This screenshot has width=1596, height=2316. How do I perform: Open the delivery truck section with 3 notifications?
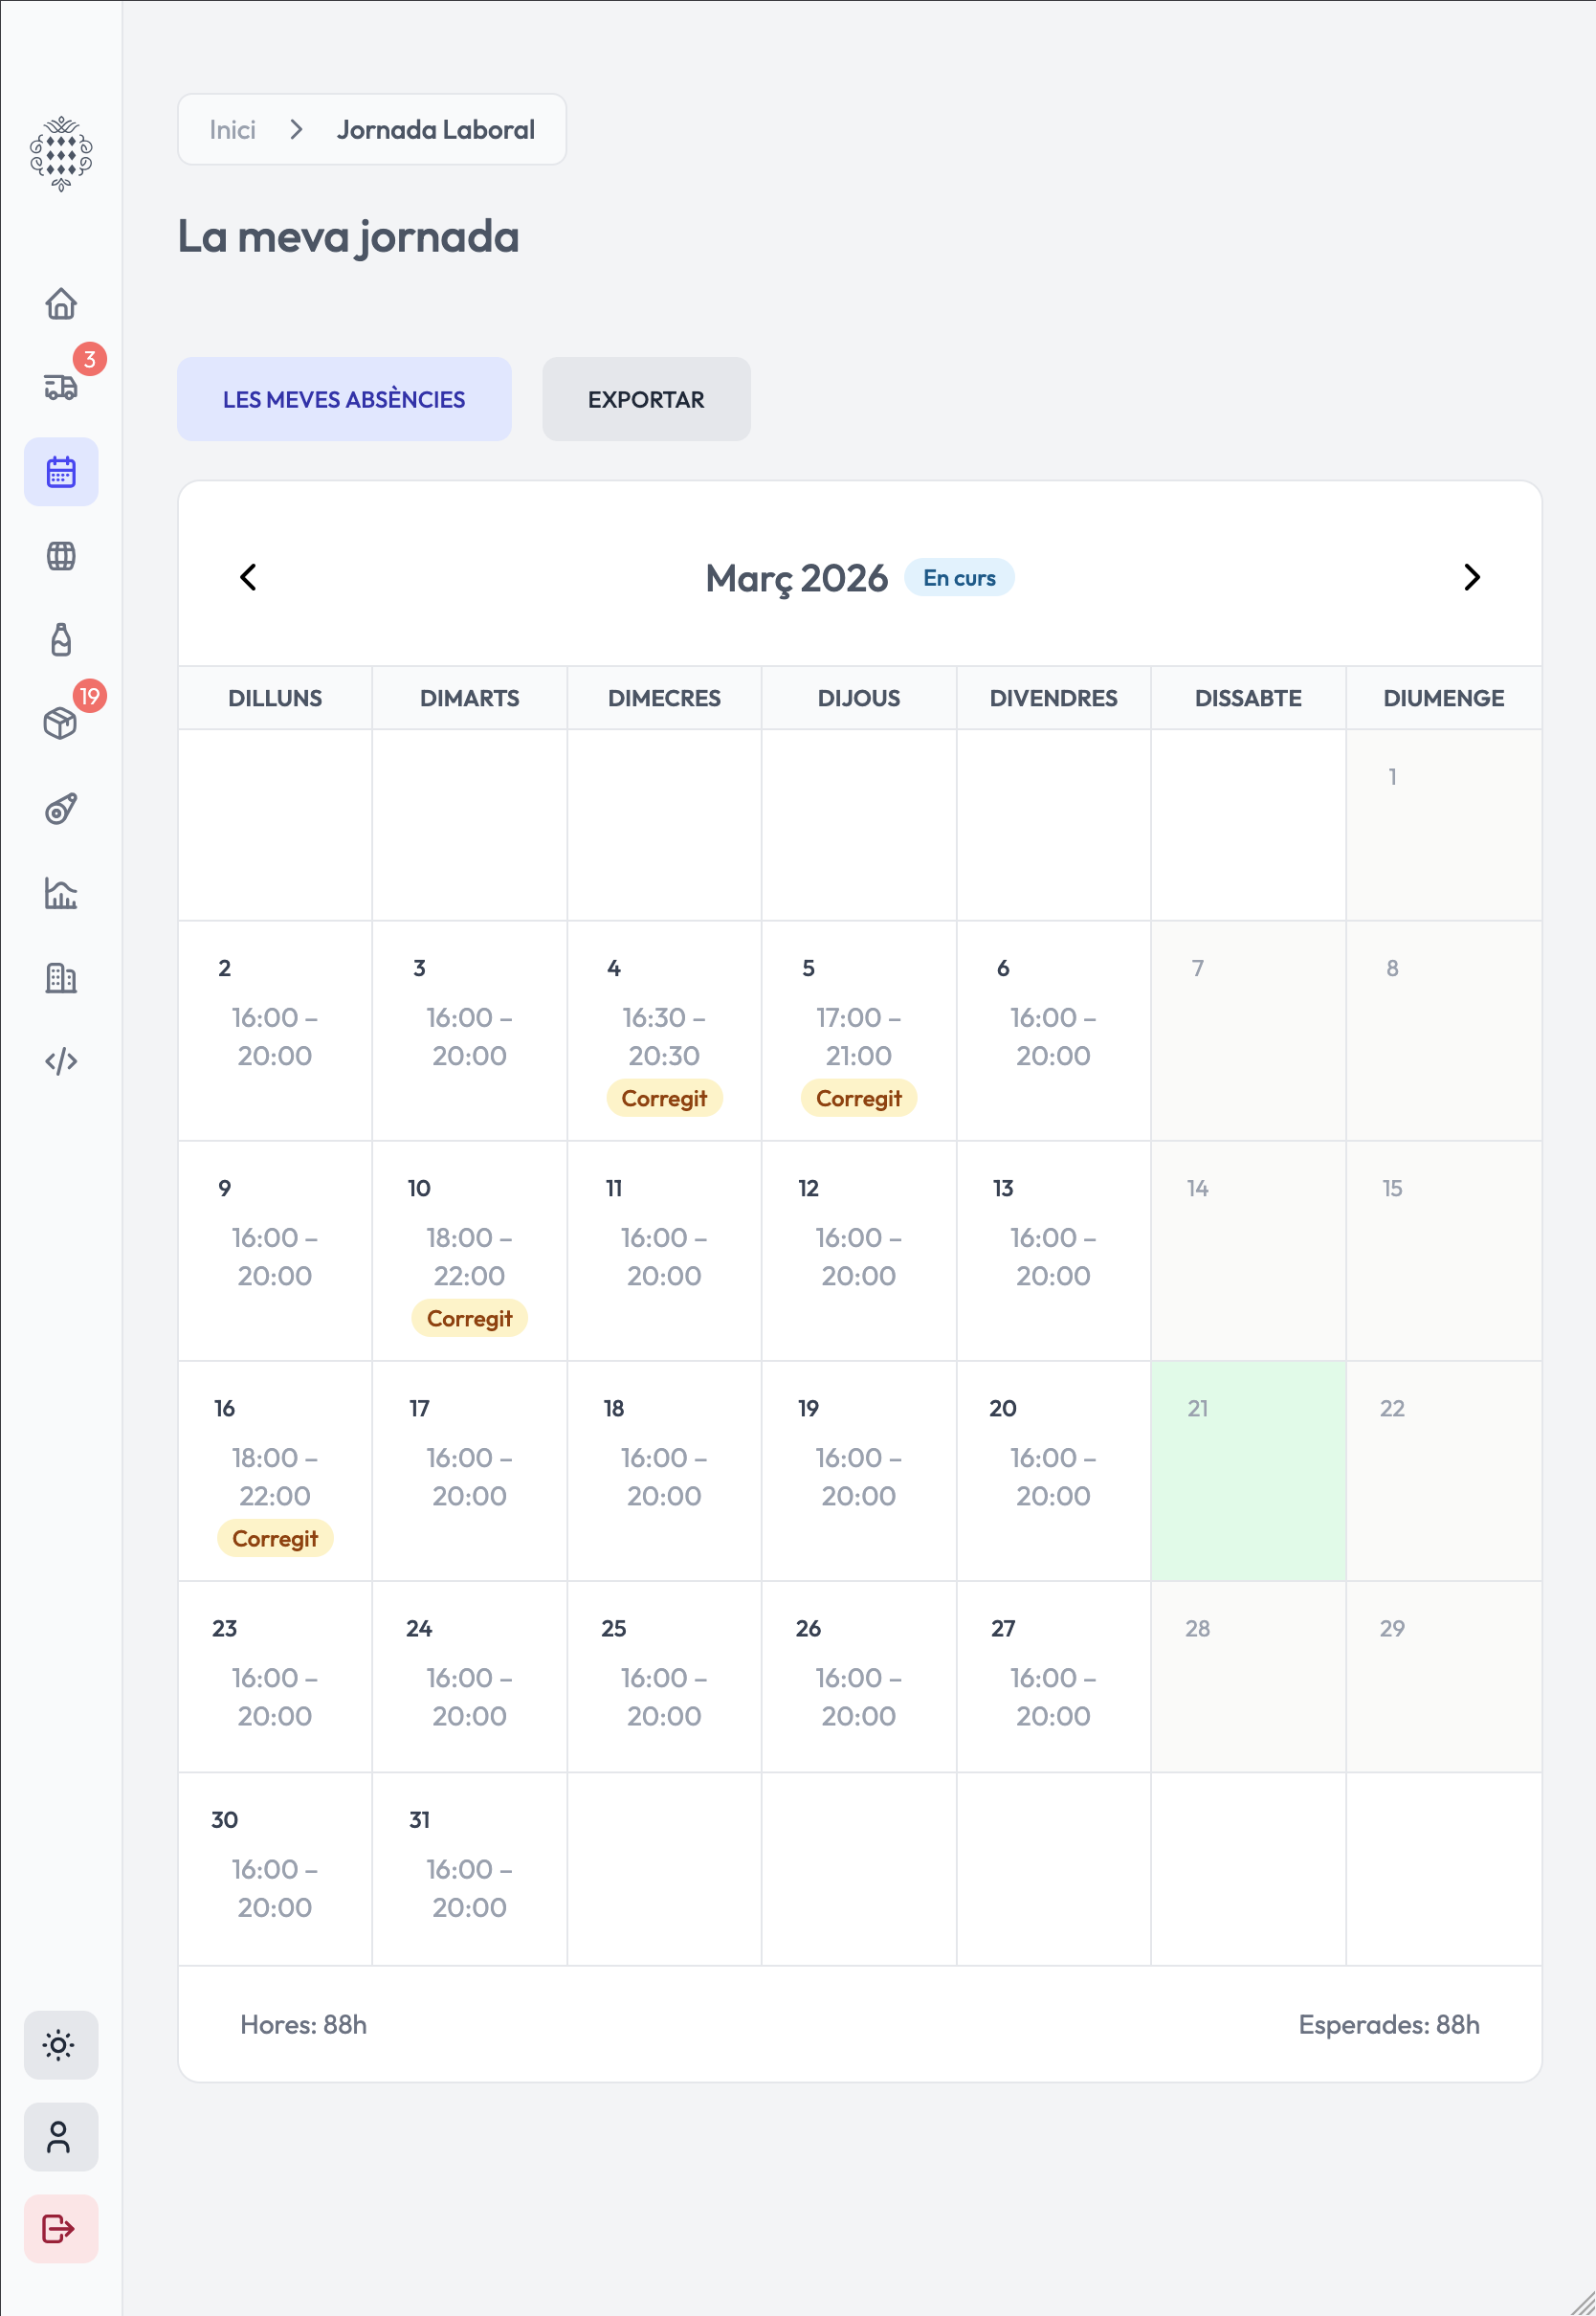coord(61,387)
